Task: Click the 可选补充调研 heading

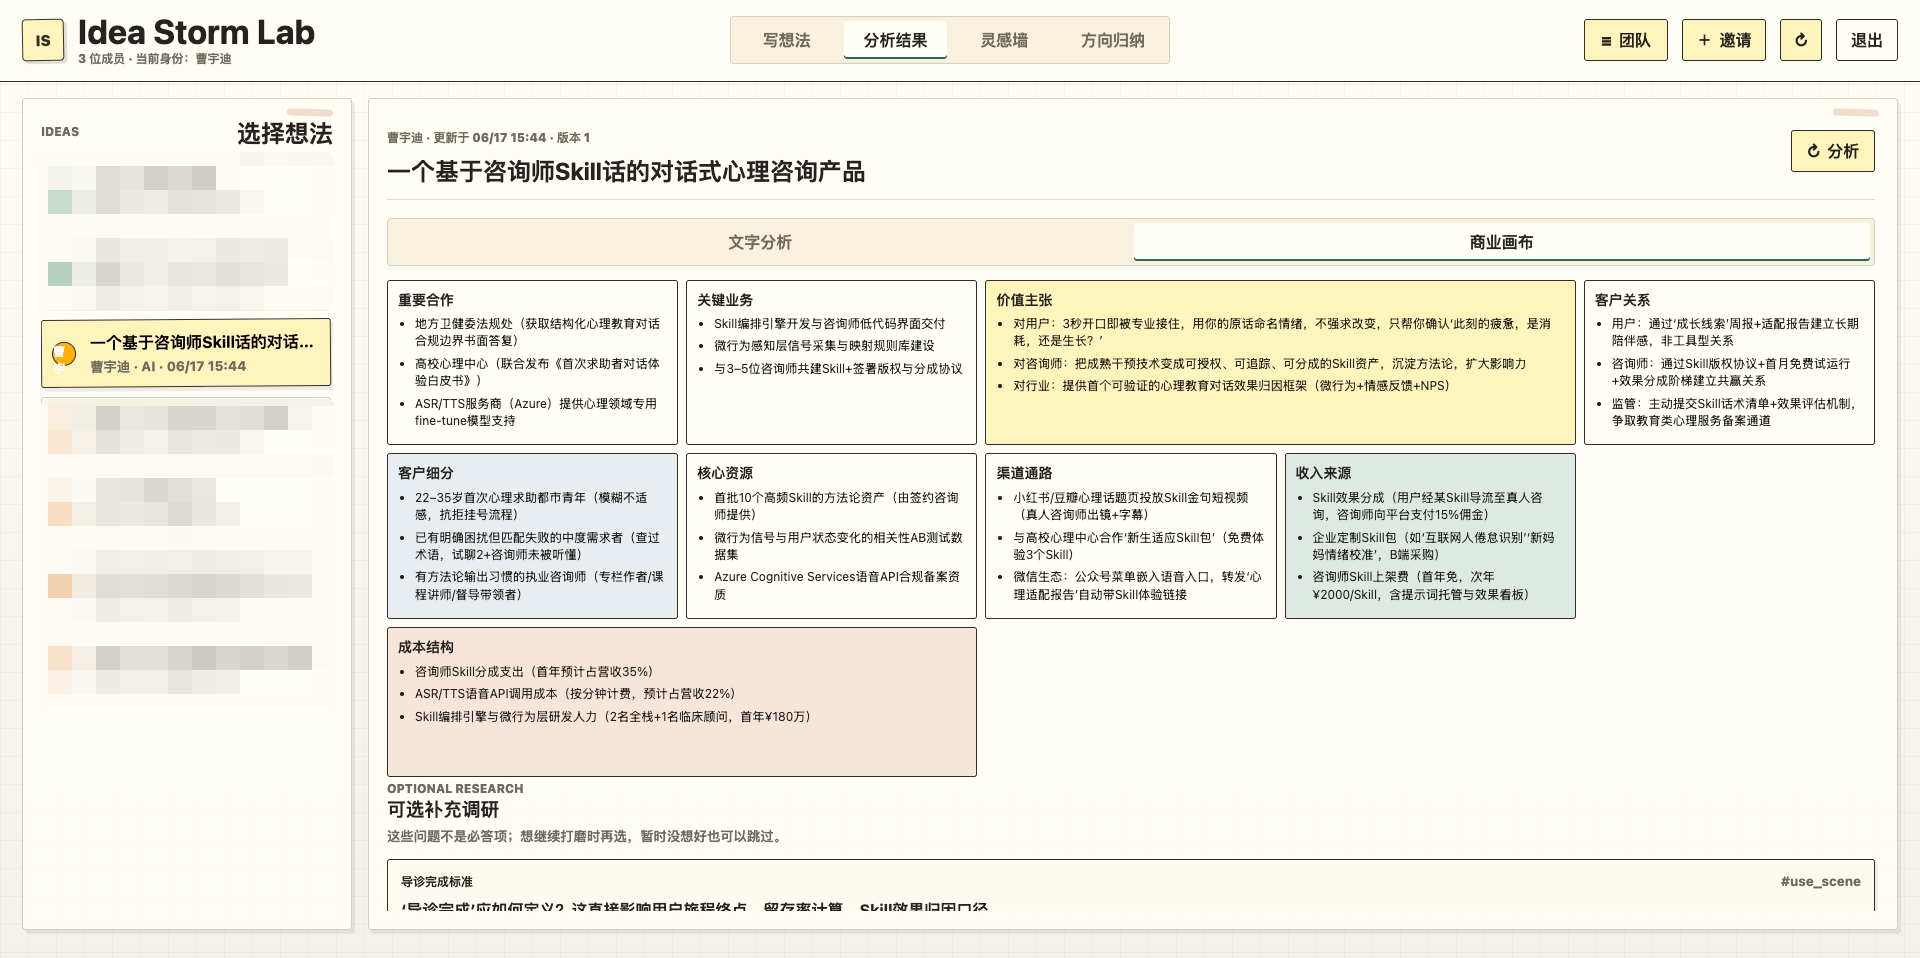Action: (443, 809)
